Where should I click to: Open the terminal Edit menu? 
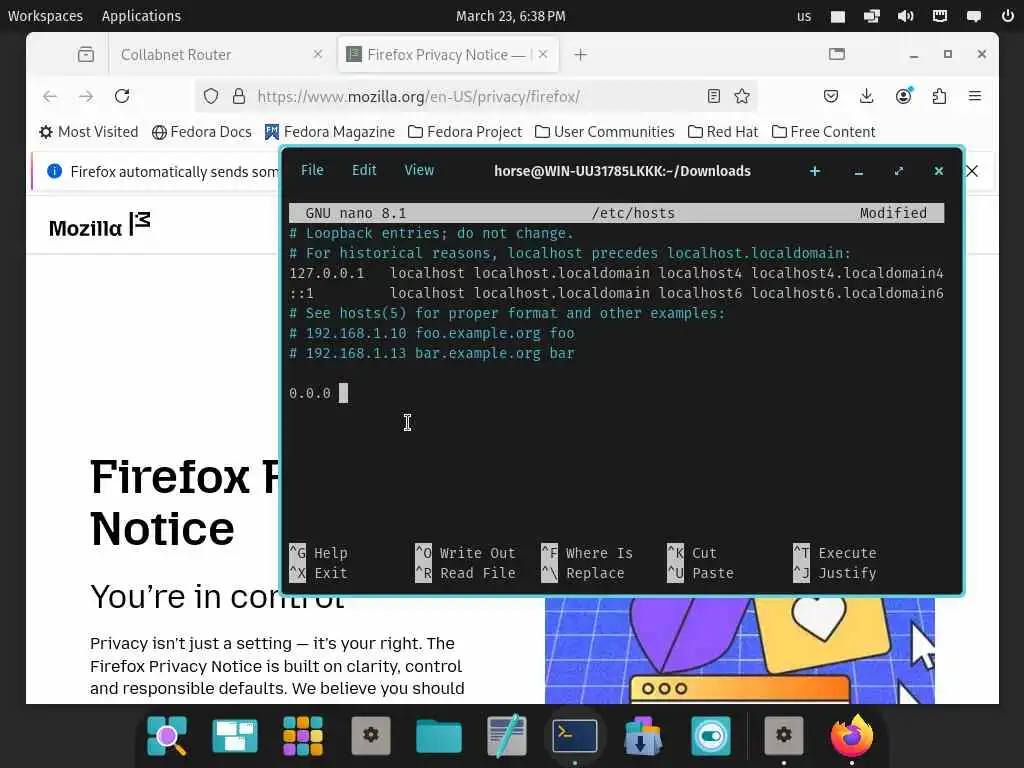pyautogui.click(x=364, y=170)
